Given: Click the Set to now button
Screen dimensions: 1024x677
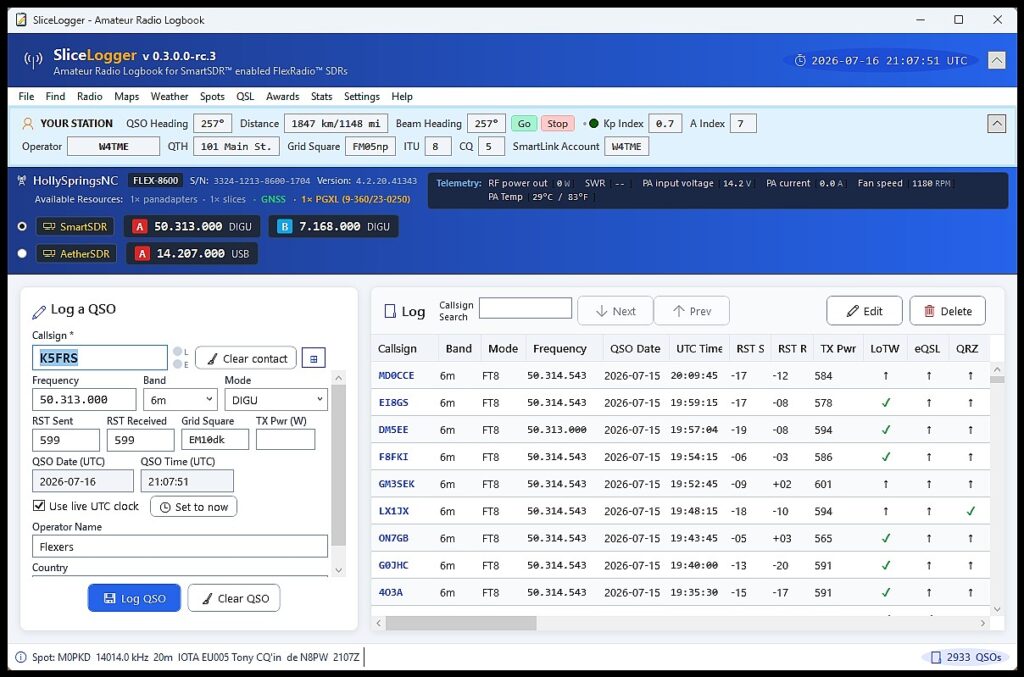Looking at the screenshot, I should pos(193,507).
